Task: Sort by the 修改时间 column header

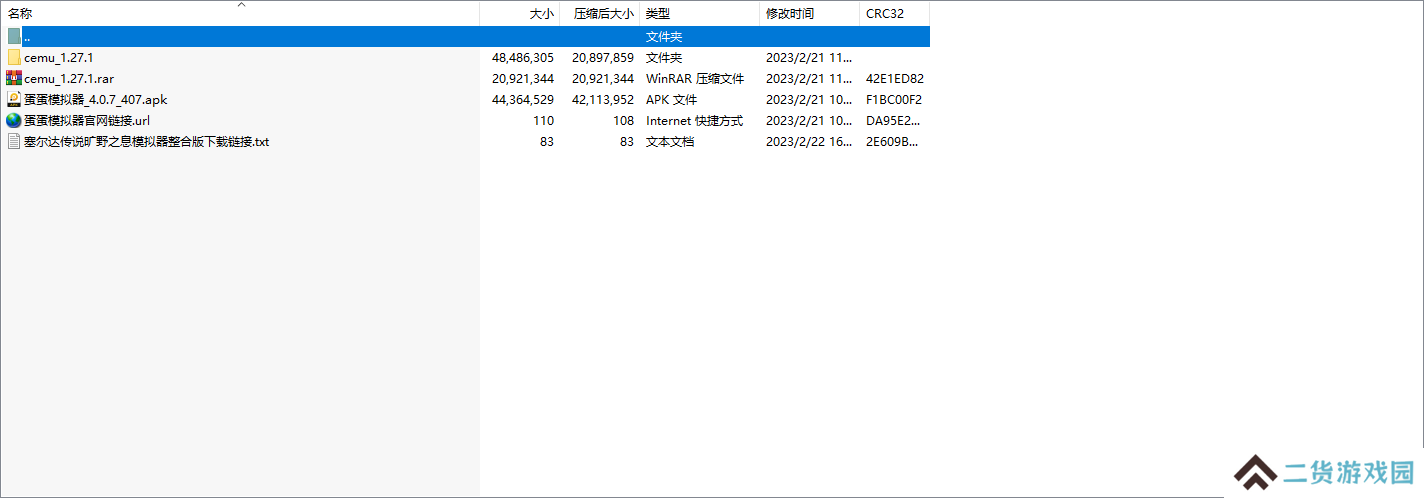Action: tap(809, 14)
